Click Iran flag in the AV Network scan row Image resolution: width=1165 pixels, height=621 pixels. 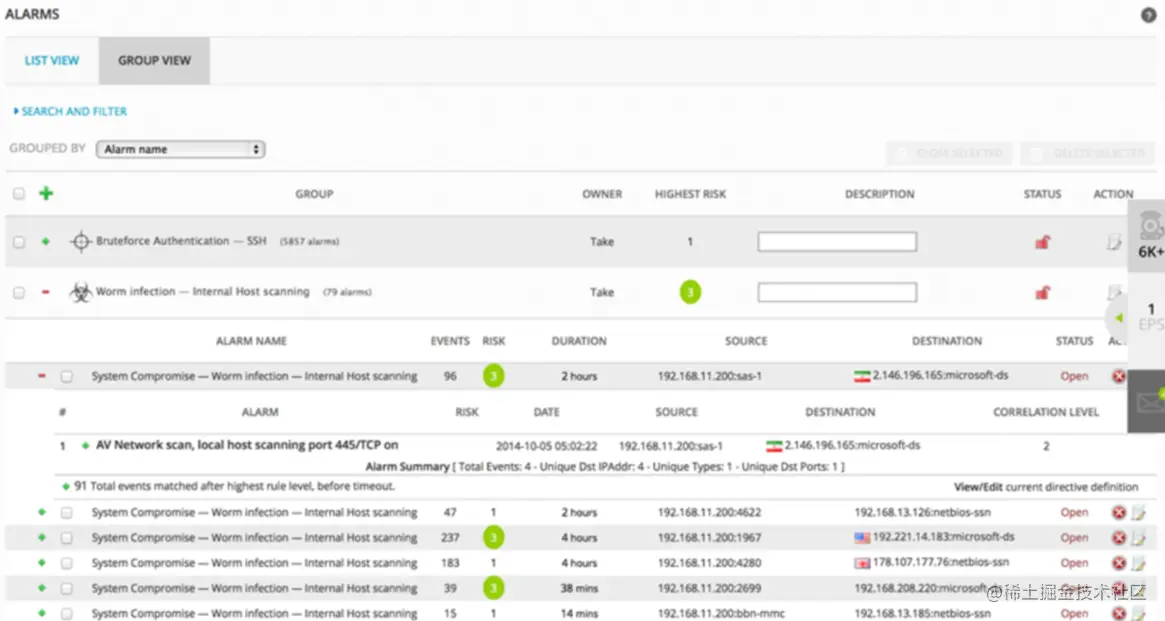[774, 446]
